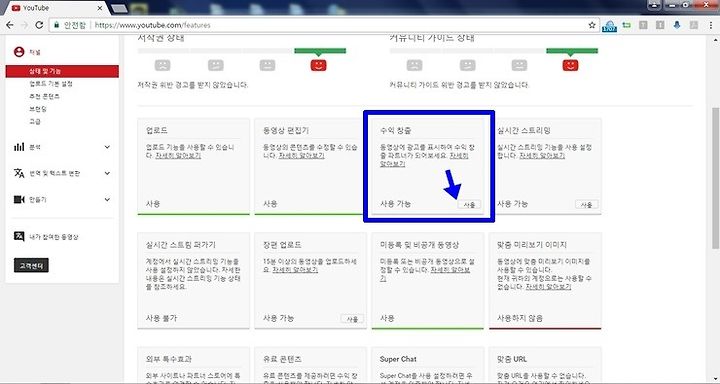Click the 외부 특수효과 card title
This screenshot has height=384, width=720.
click(169, 359)
